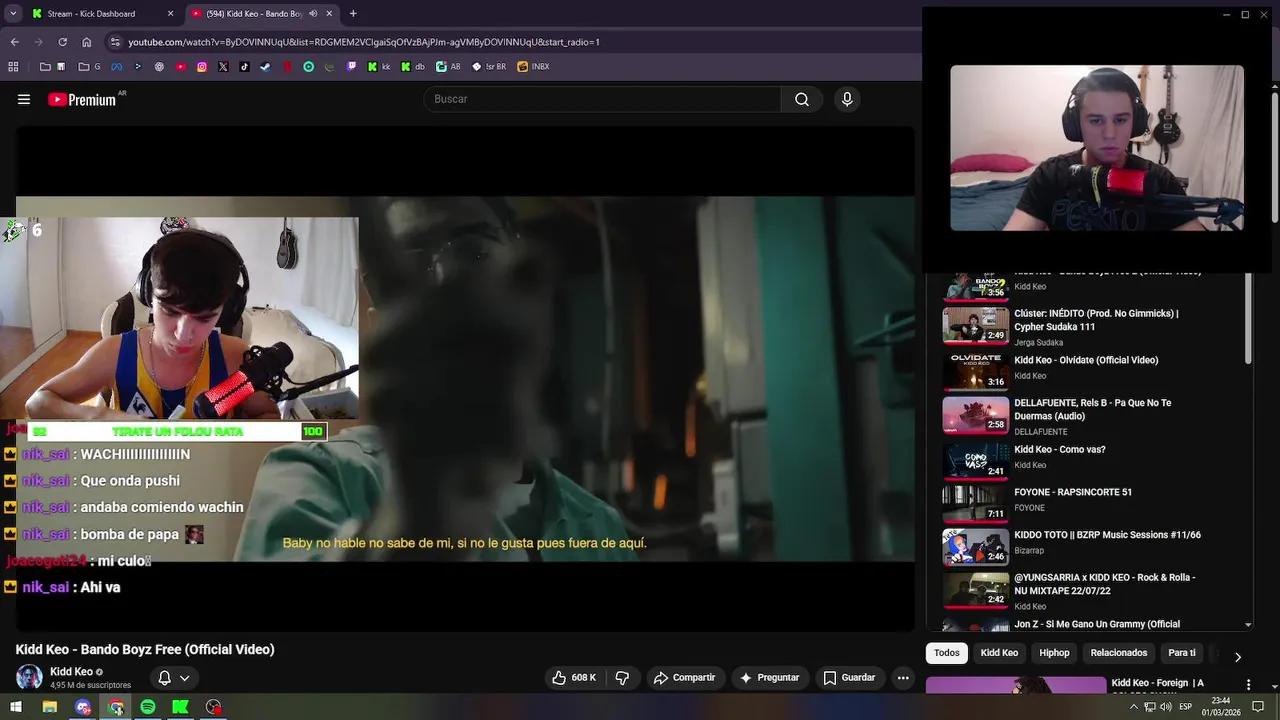Open YUNGSARRIA x KIDD KEO Rock & Rolla
The width and height of the screenshot is (1280, 720).
pos(1104,584)
